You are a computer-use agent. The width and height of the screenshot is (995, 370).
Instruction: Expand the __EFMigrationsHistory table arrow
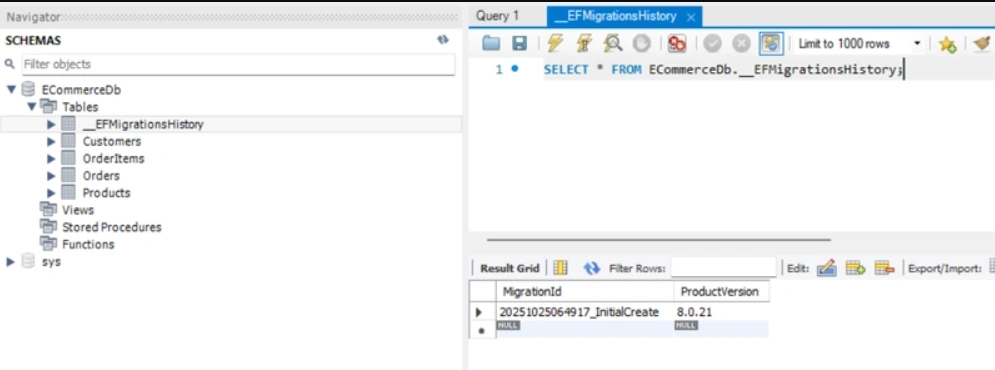[51, 124]
